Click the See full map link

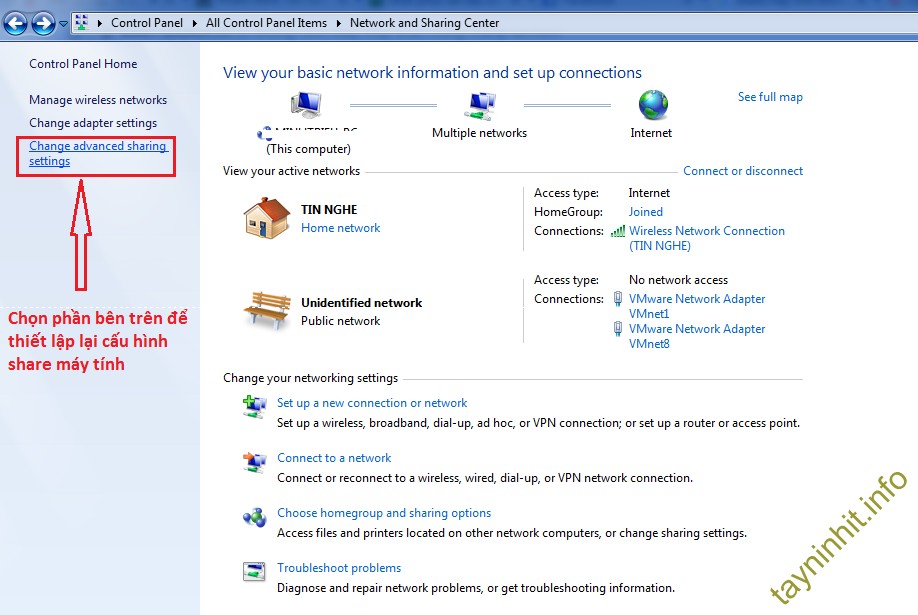click(770, 97)
